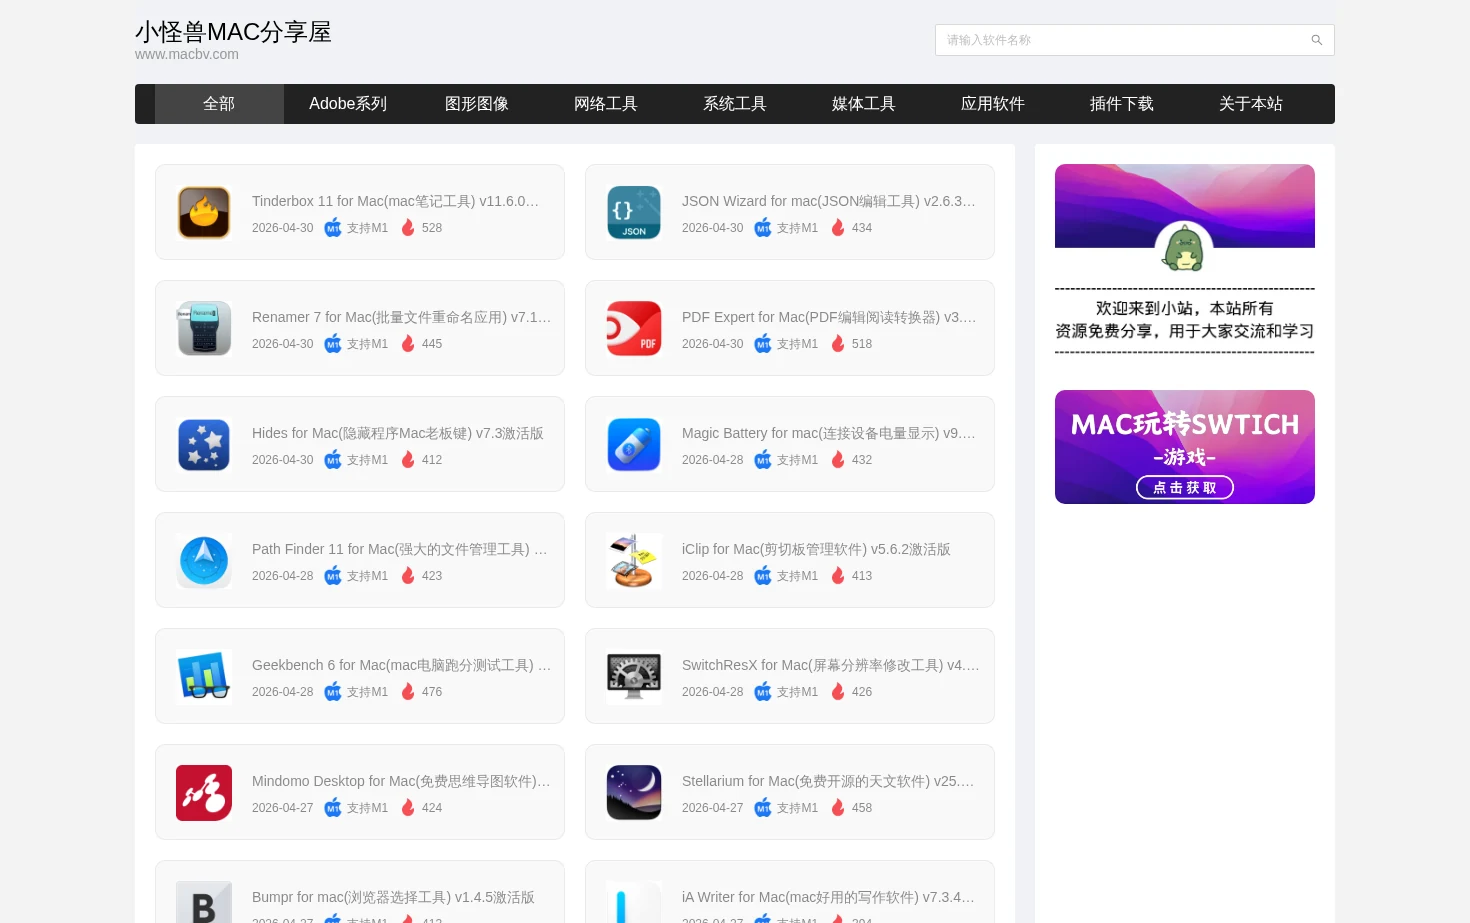Open Hides for Mac title link
1470x923 pixels.
click(398, 433)
